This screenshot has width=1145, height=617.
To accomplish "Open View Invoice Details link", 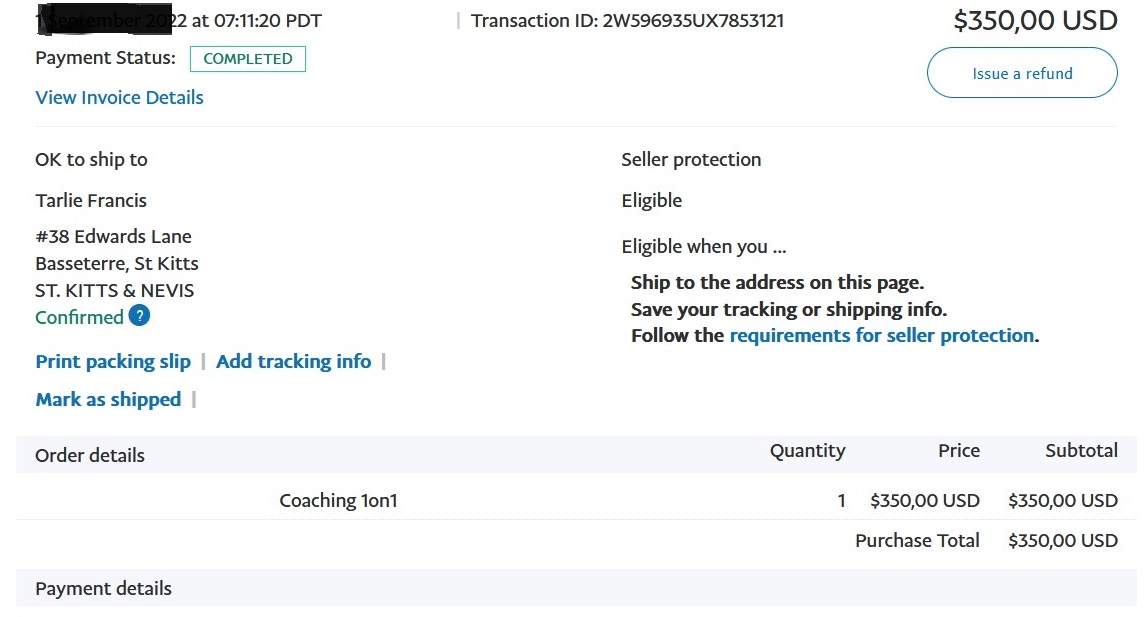I will pyautogui.click(x=120, y=98).
